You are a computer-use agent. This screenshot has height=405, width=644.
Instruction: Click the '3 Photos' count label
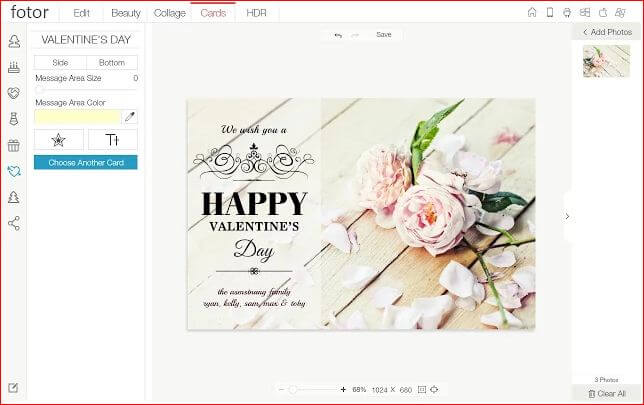[x=606, y=380]
